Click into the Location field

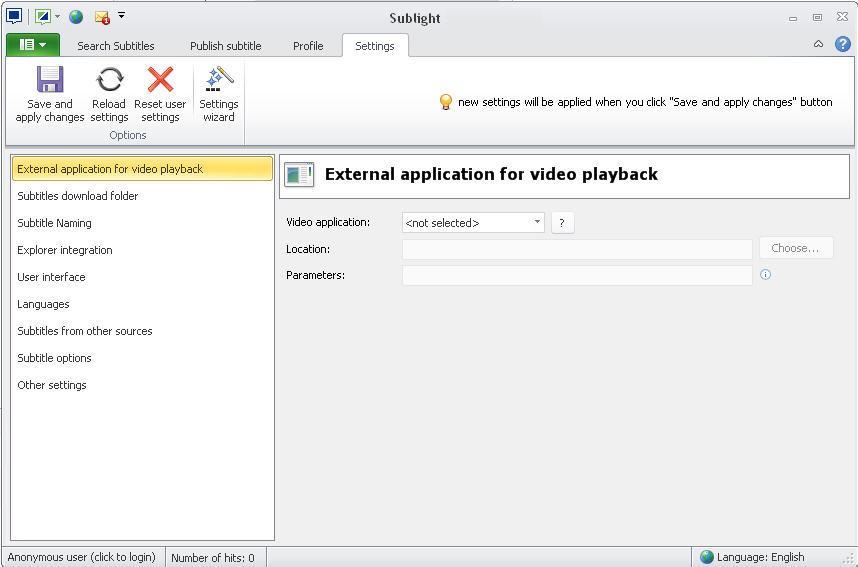tap(577, 249)
